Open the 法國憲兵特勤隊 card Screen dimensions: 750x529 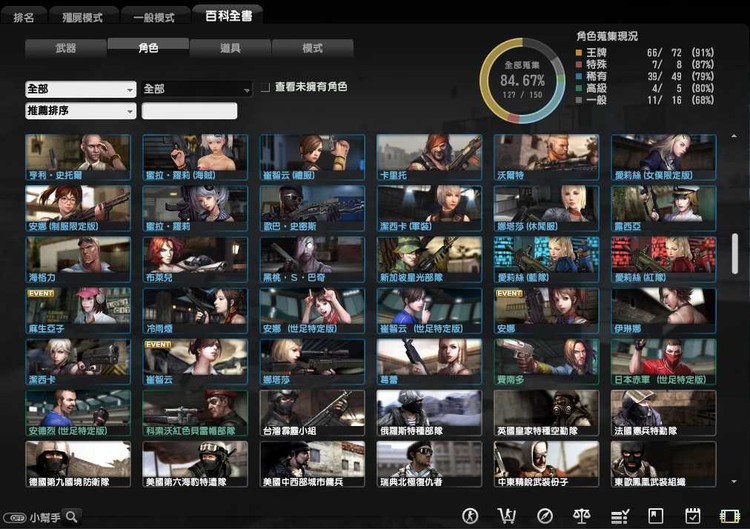click(663, 413)
